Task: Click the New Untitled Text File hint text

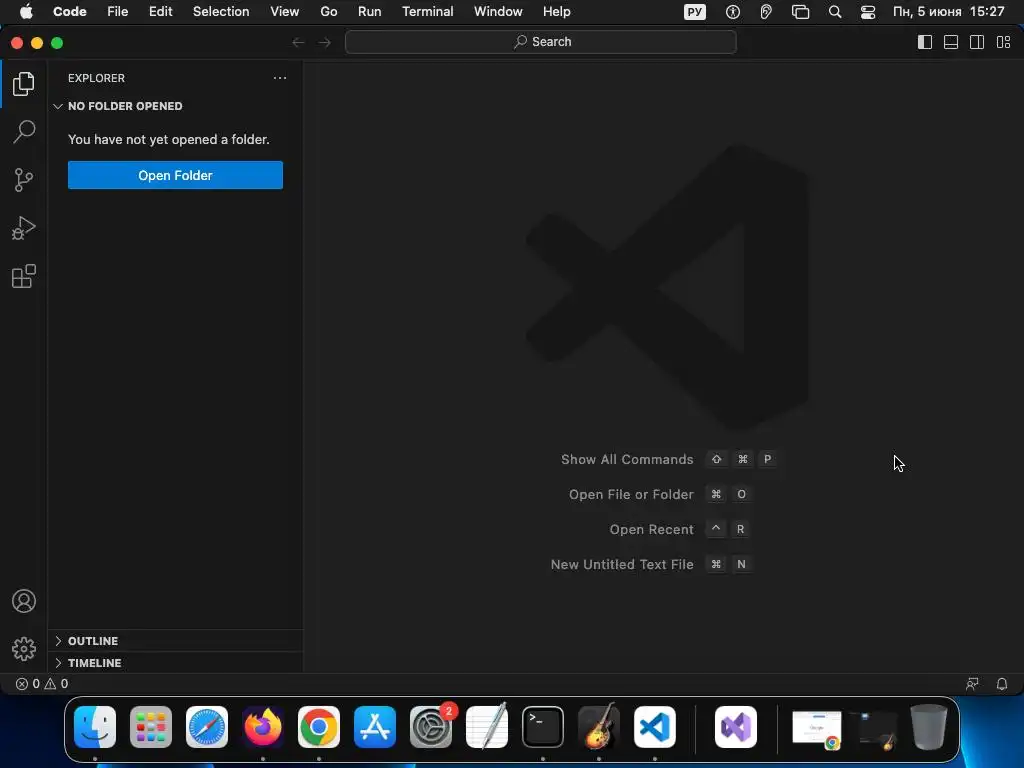Action: click(622, 564)
